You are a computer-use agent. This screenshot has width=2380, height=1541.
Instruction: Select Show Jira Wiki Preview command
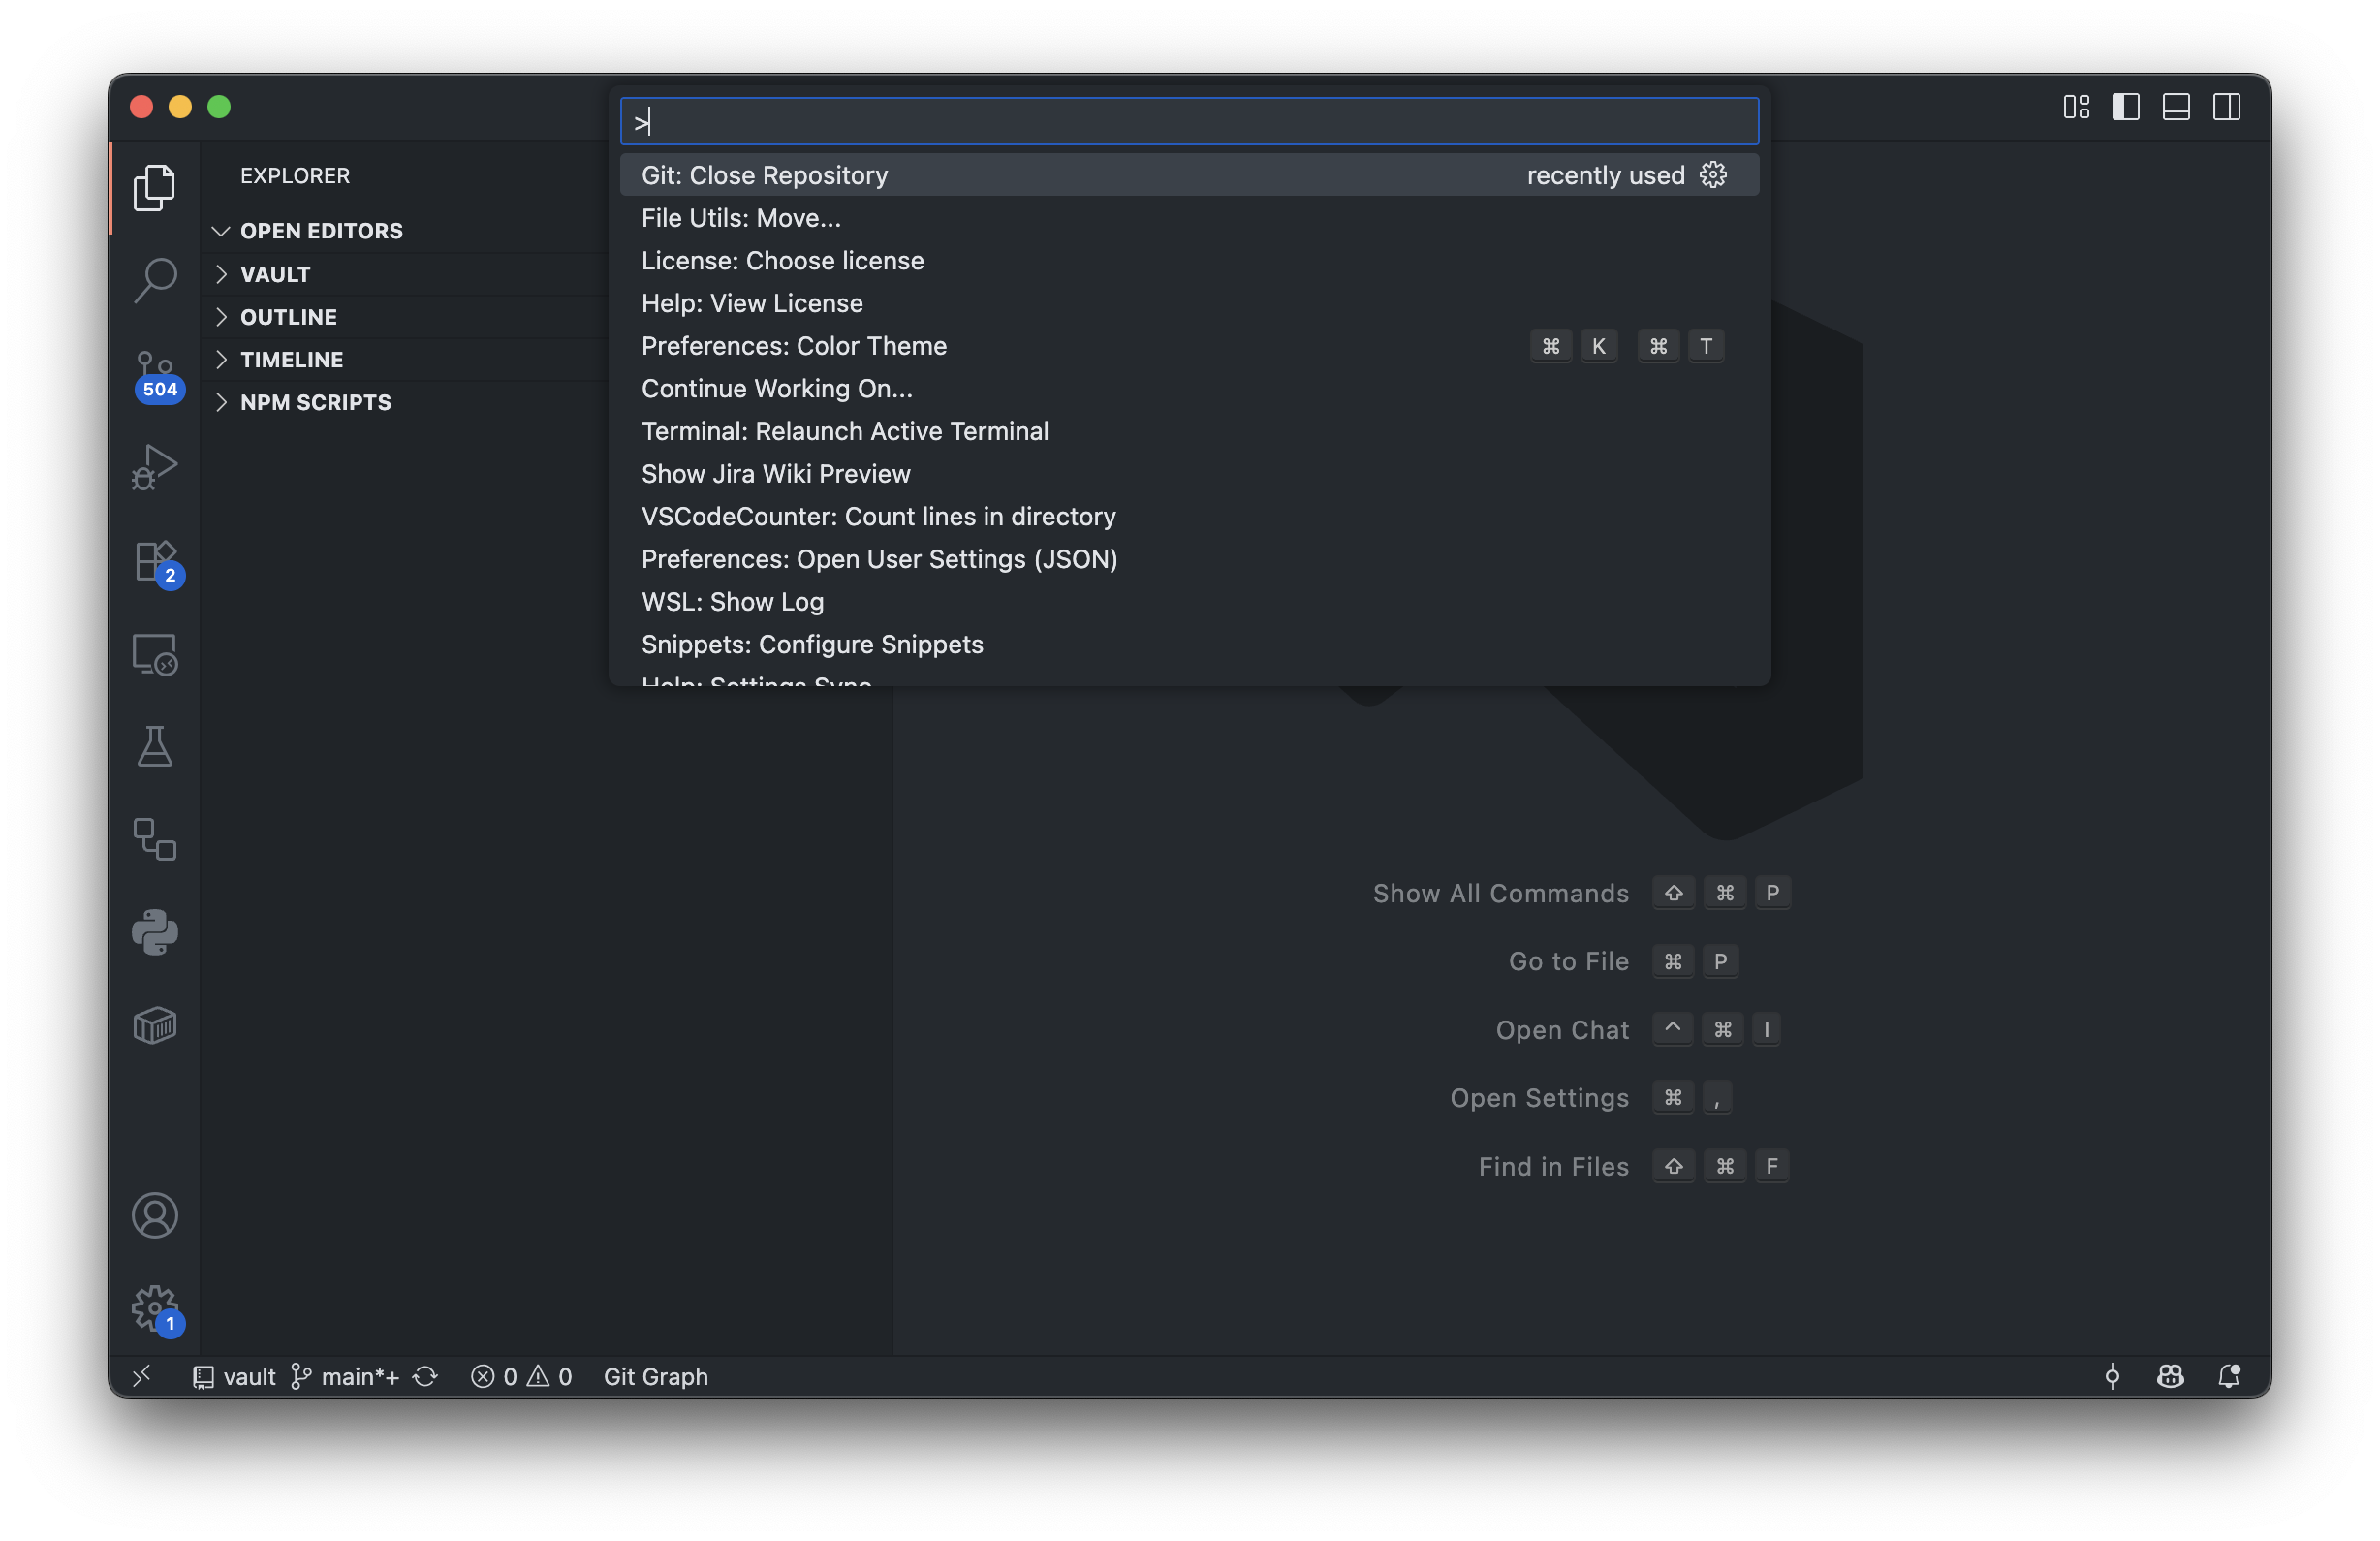click(x=1189, y=474)
